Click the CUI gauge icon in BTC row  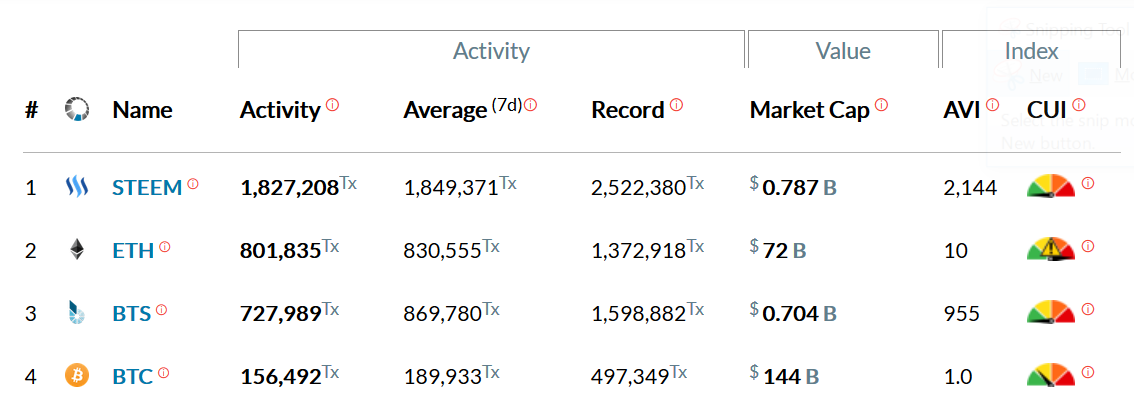(1052, 375)
